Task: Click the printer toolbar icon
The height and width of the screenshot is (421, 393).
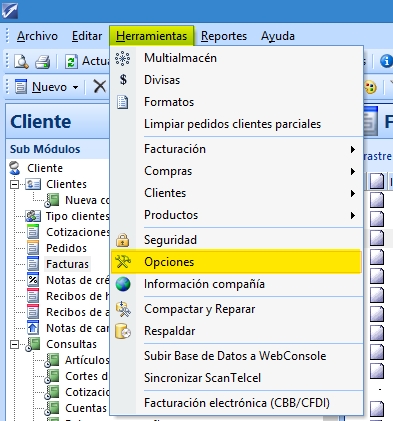Action: pos(43,62)
